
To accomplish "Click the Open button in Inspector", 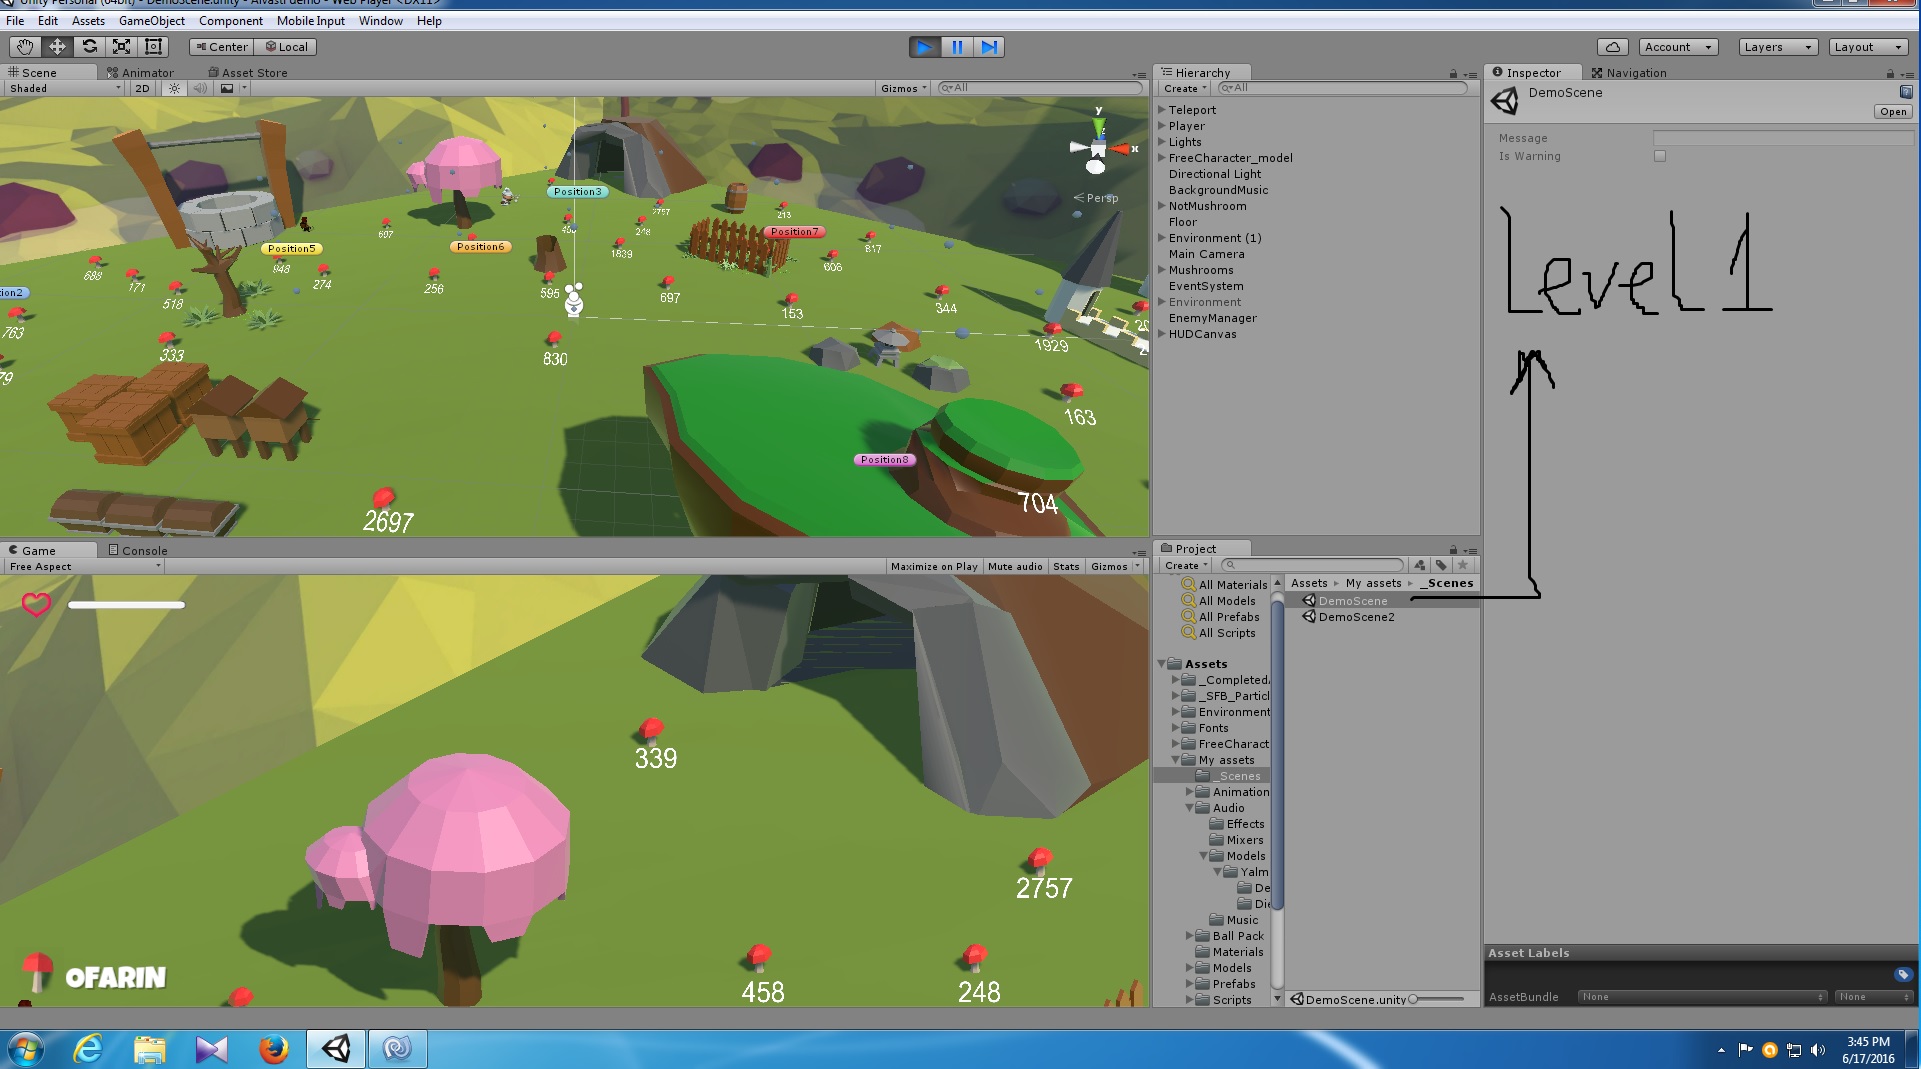I will 1892,112.
